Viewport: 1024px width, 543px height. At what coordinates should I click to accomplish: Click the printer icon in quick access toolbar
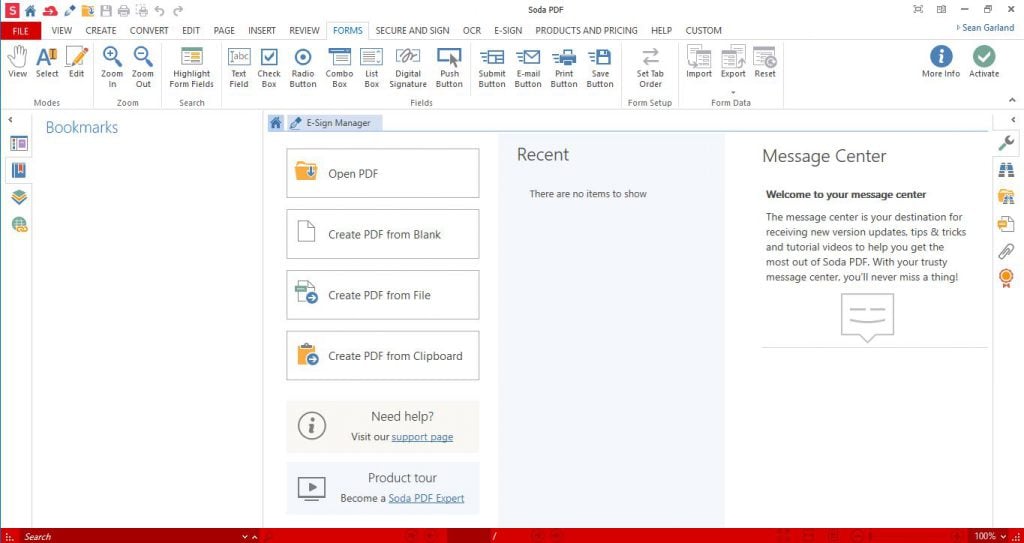[123, 10]
